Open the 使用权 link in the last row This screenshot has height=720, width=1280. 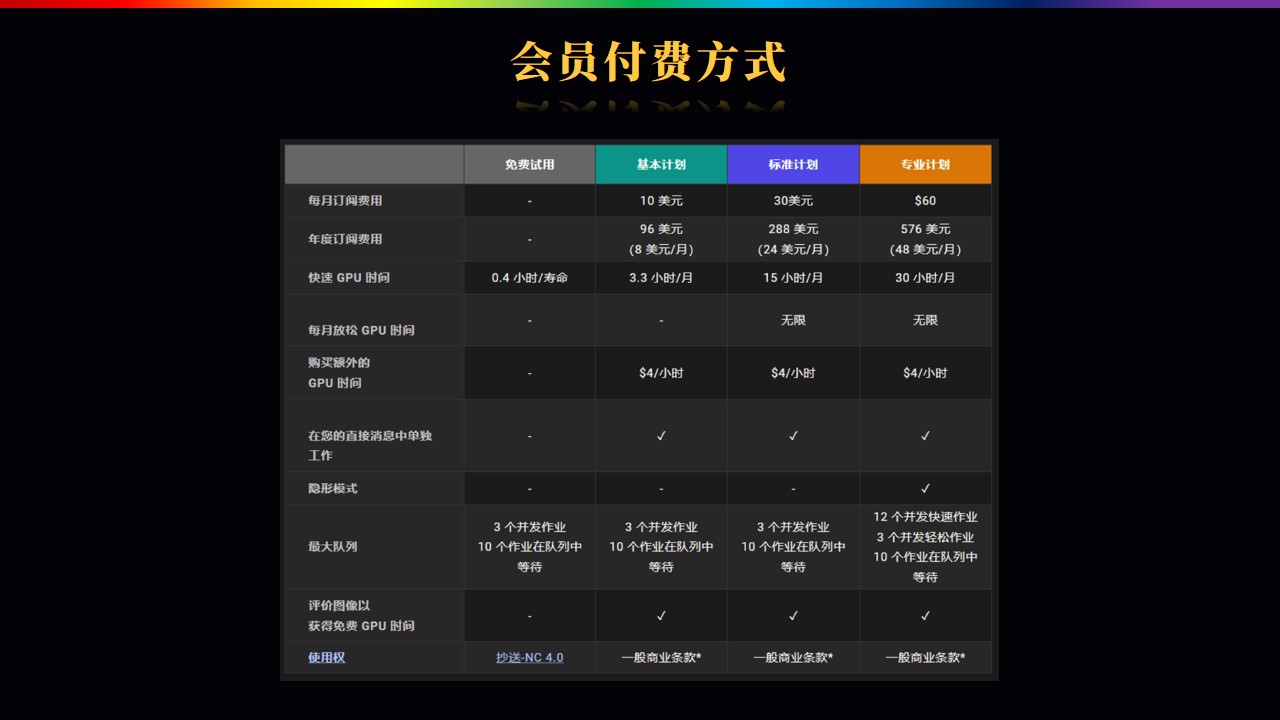[x=326, y=657]
